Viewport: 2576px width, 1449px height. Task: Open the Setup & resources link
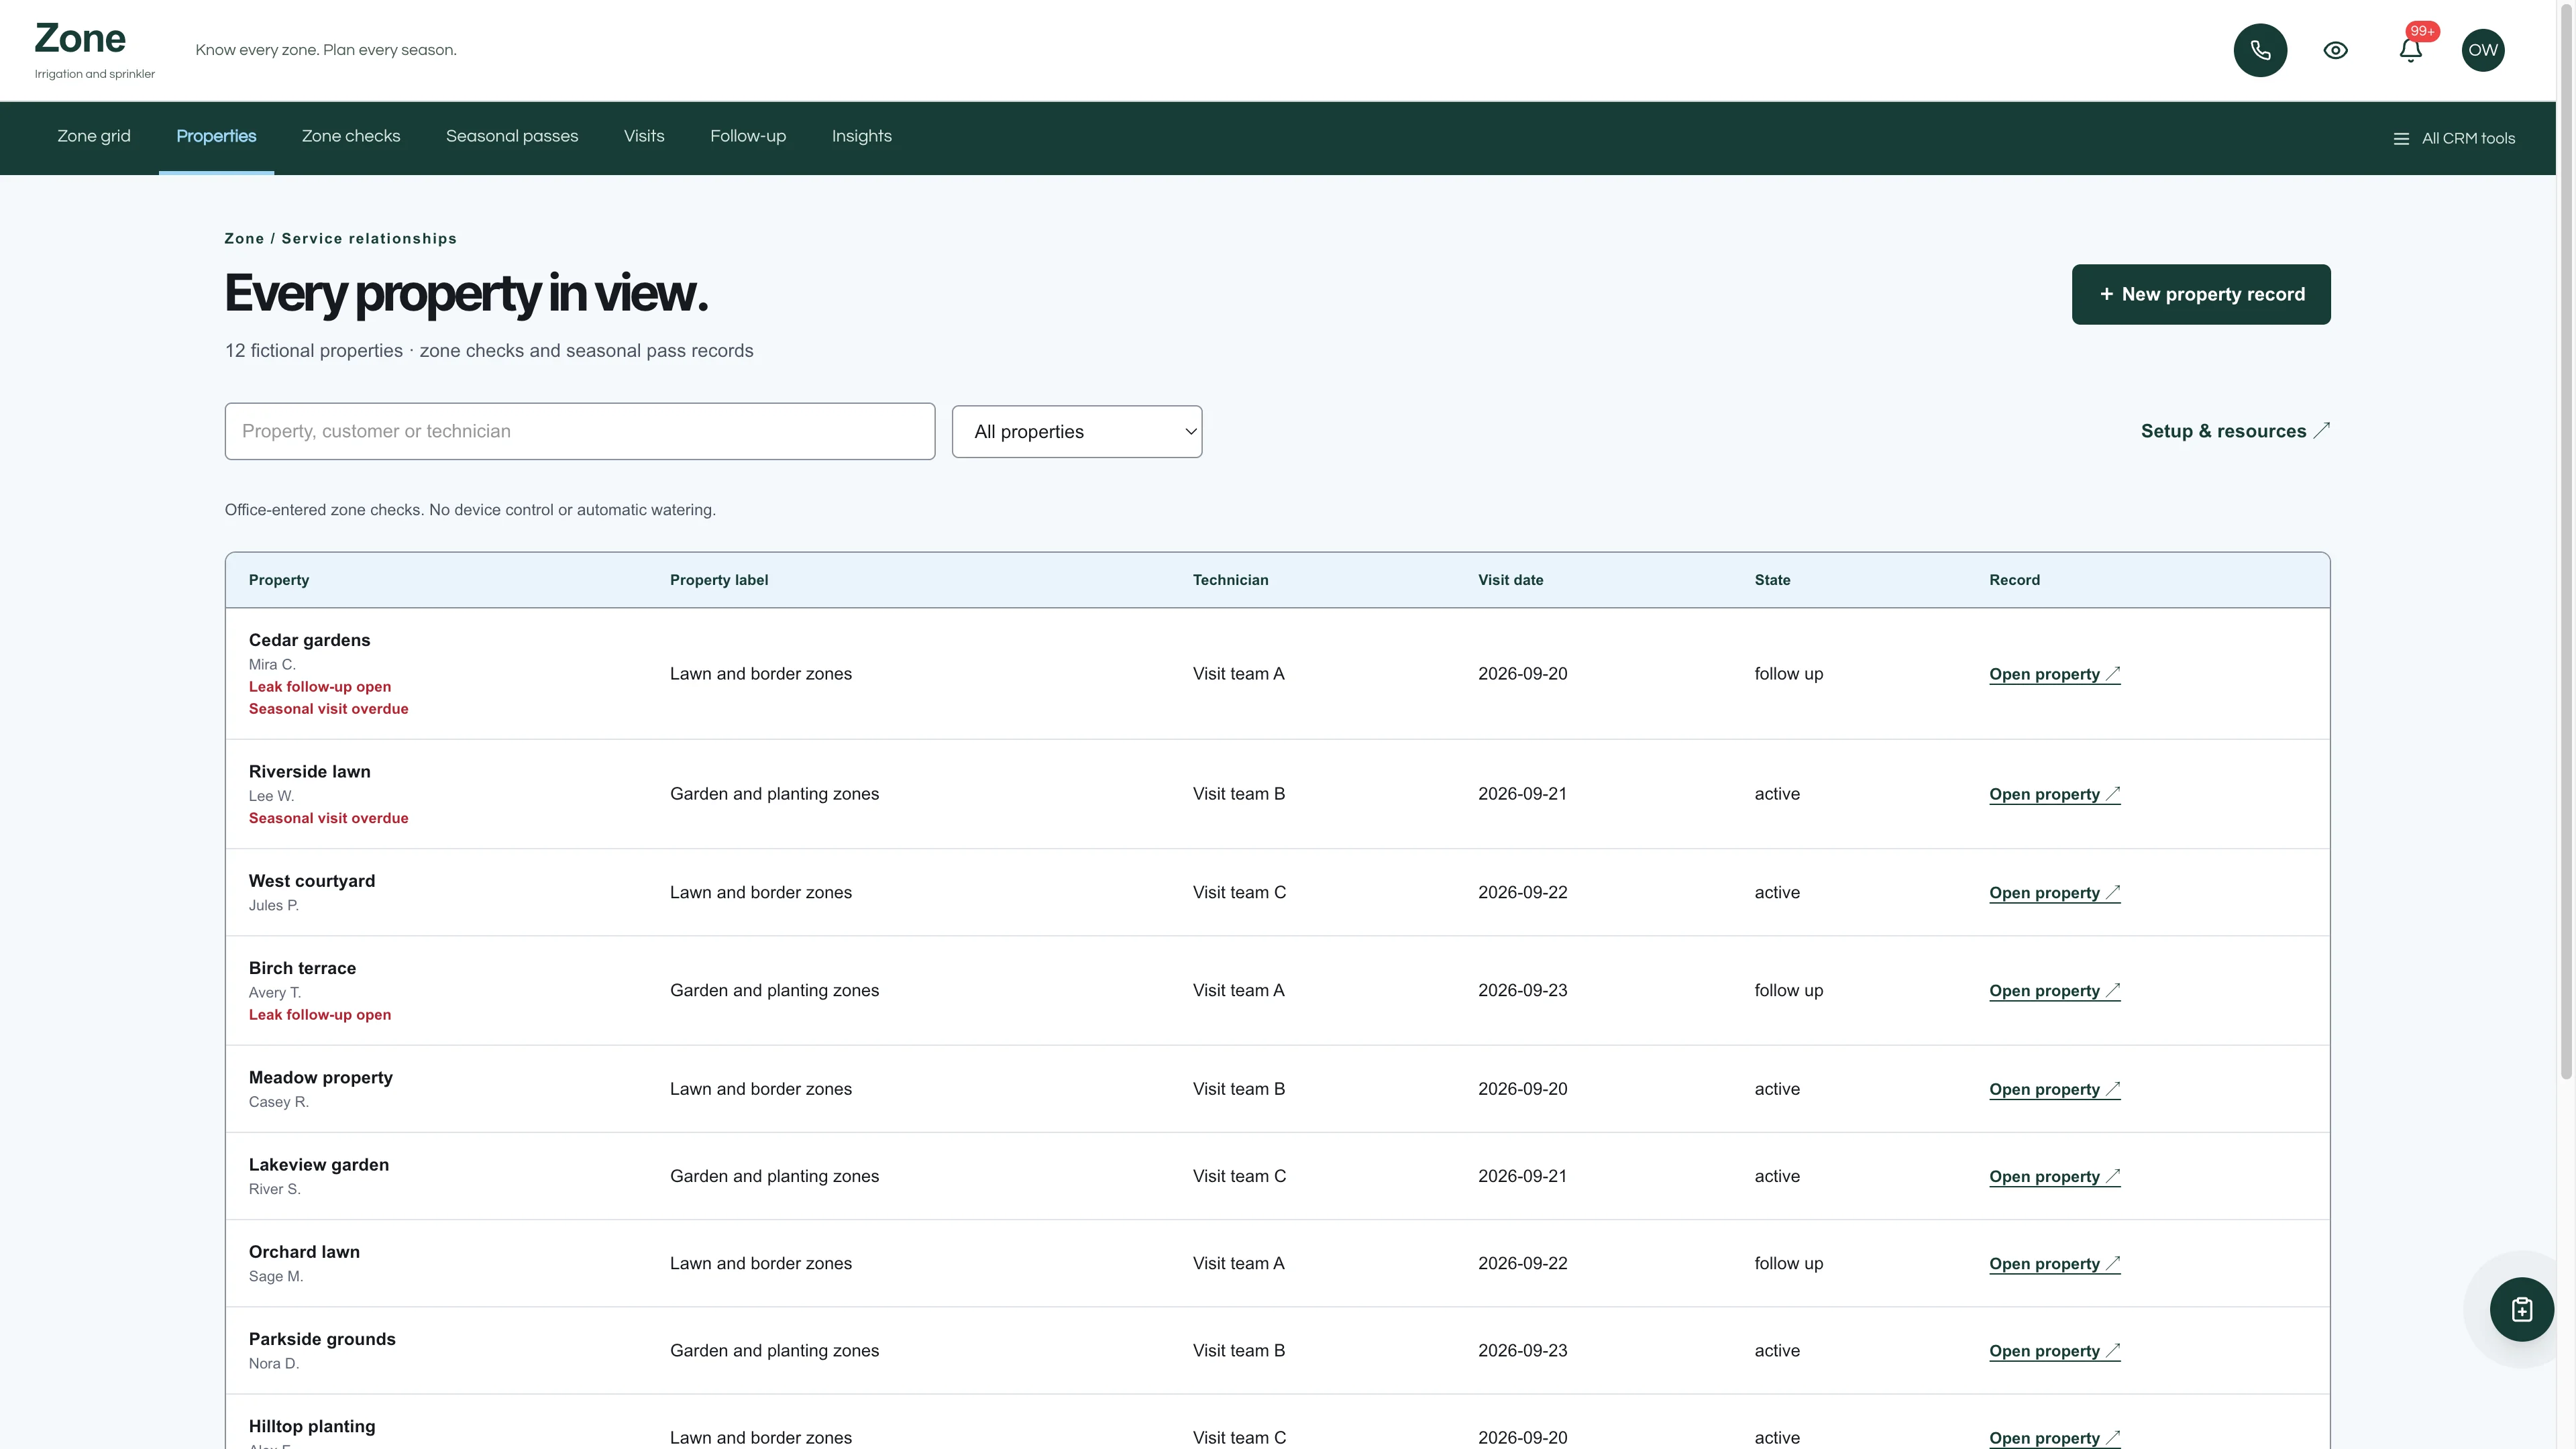click(x=2235, y=431)
